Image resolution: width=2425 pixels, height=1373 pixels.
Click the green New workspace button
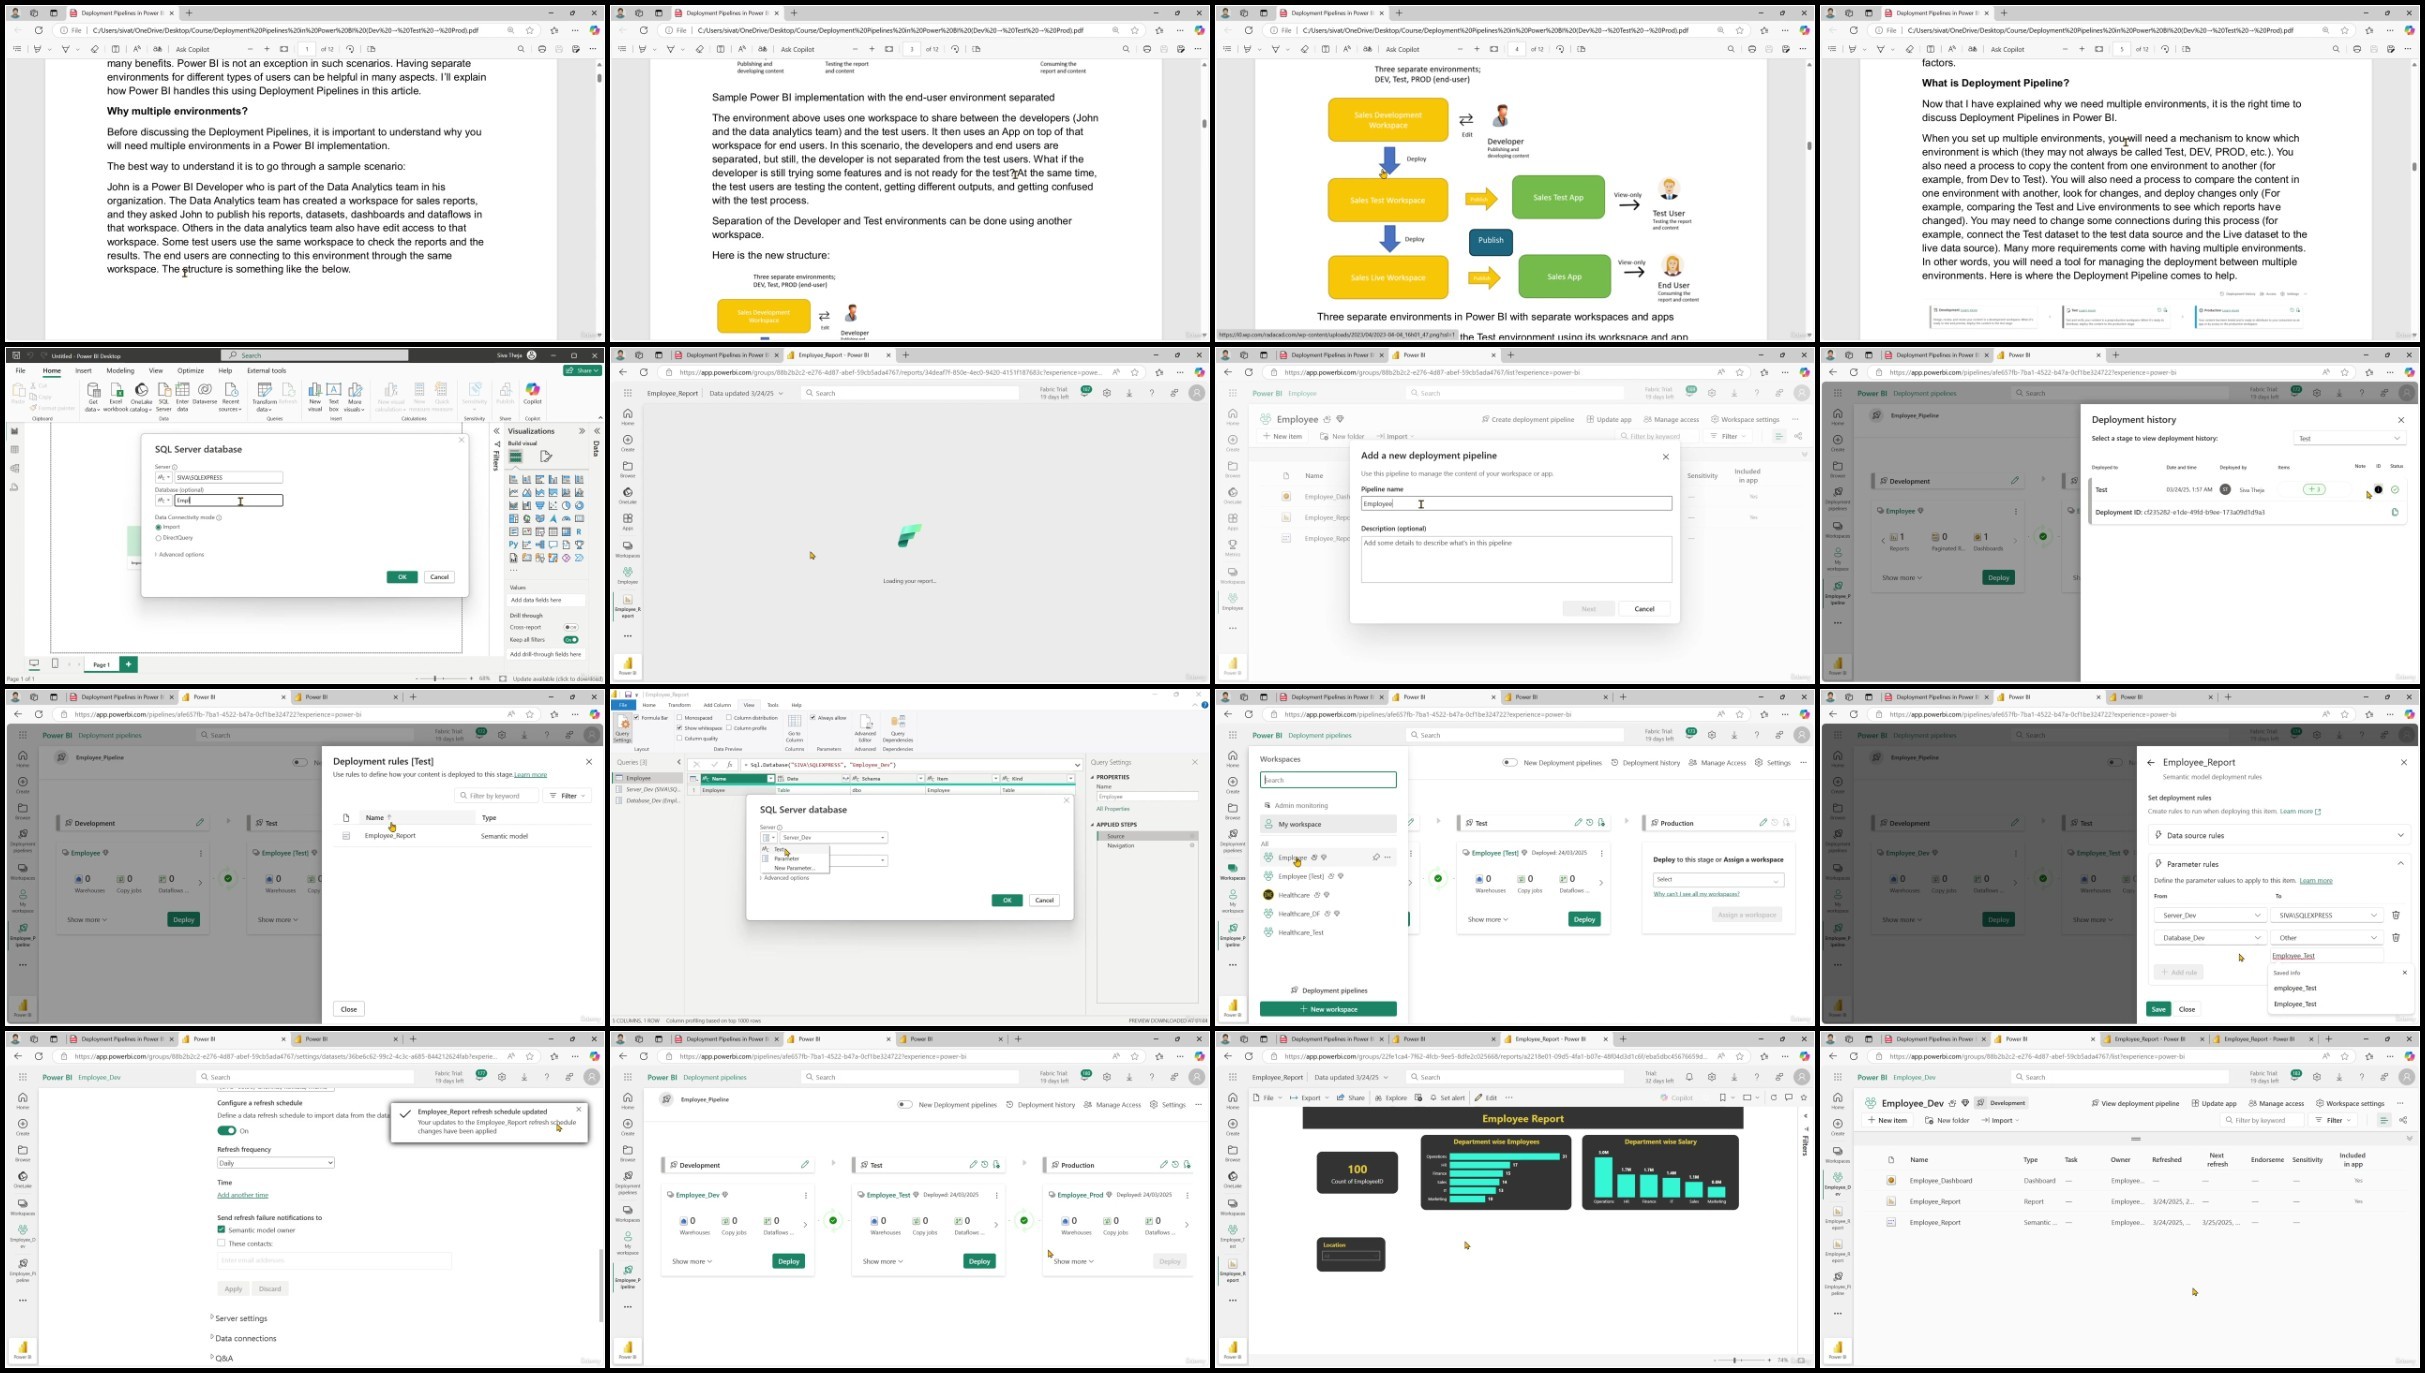pos(1328,1009)
